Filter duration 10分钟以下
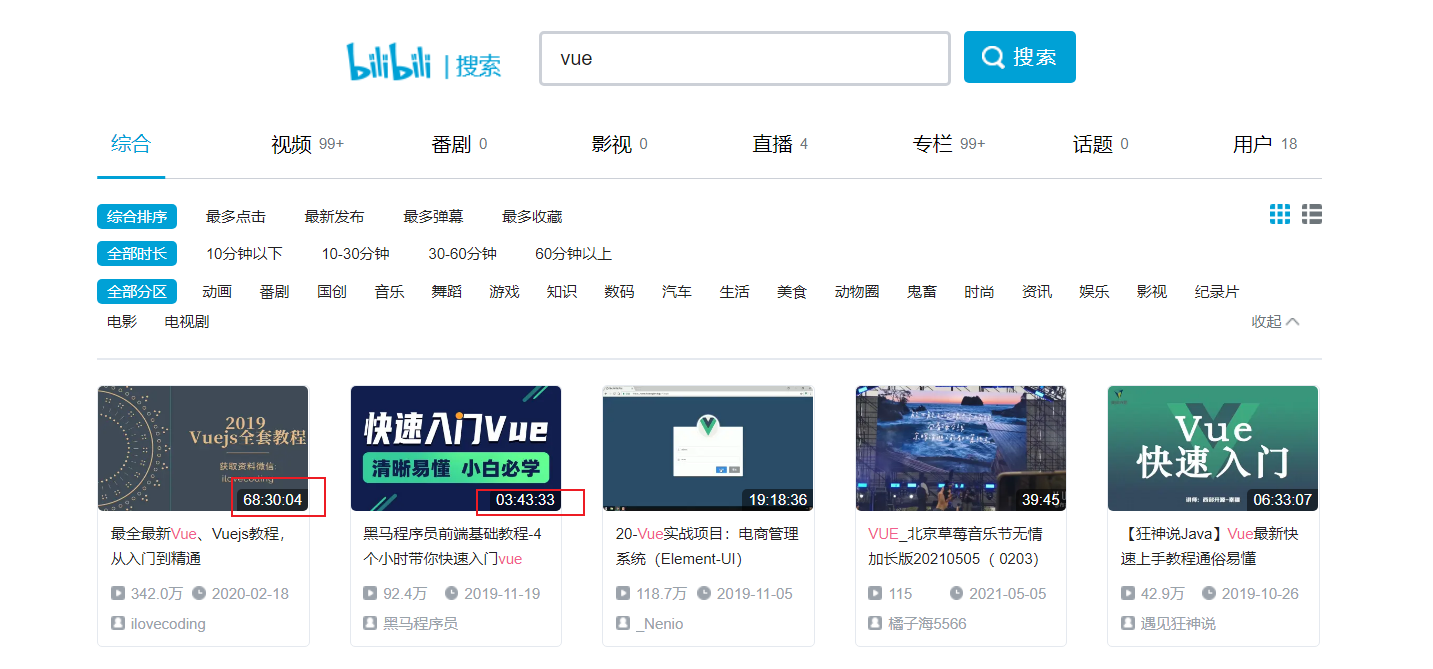The image size is (1433, 669). point(244,254)
